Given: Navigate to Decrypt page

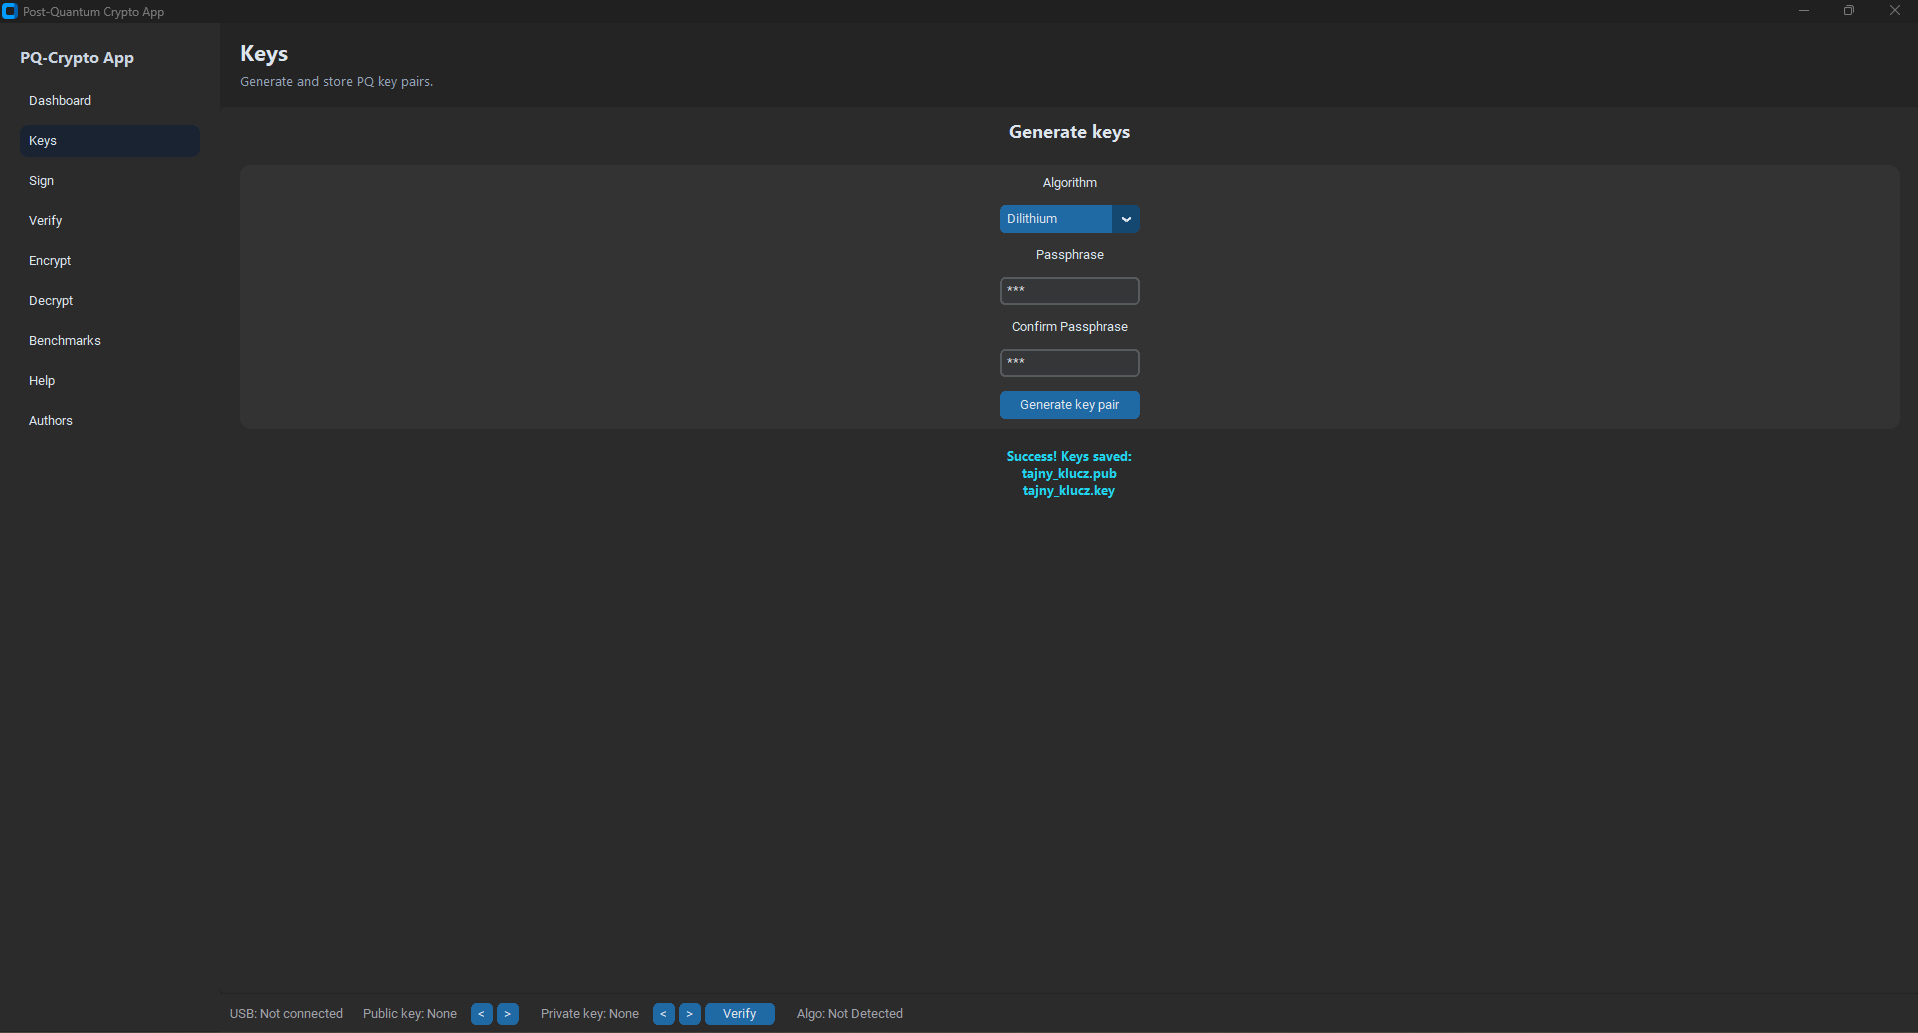Looking at the screenshot, I should coord(51,301).
